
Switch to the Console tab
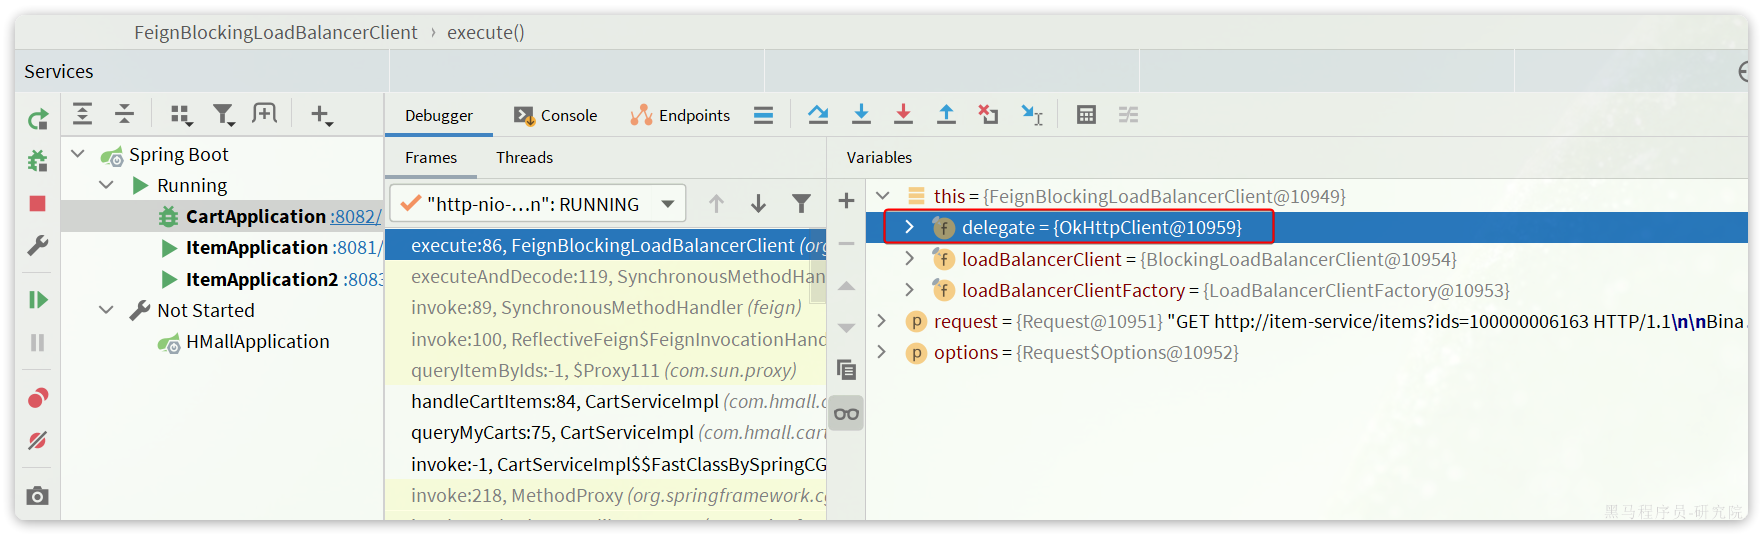coord(556,116)
